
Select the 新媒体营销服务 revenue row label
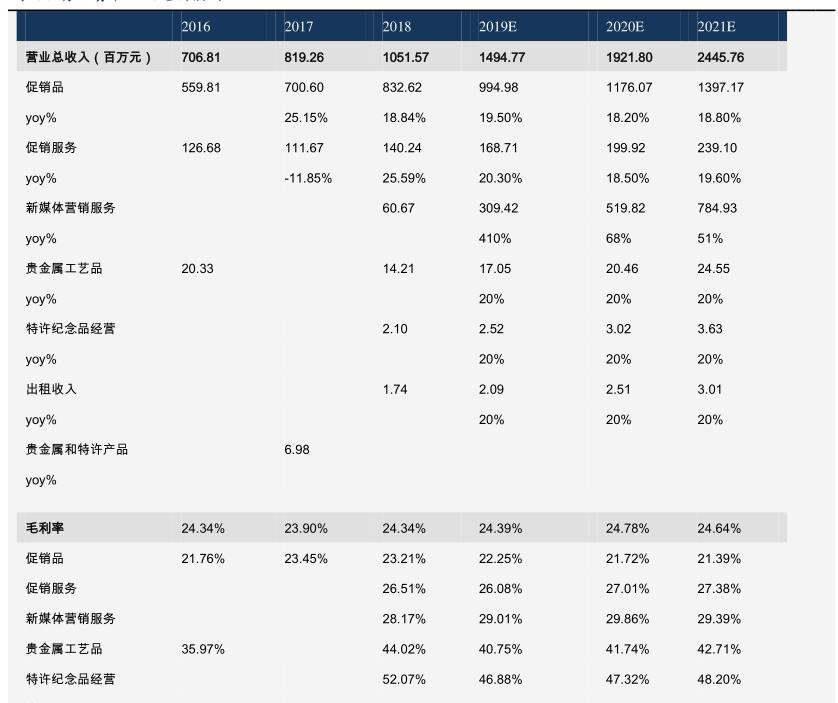pyautogui.click(x=70, y=208)
